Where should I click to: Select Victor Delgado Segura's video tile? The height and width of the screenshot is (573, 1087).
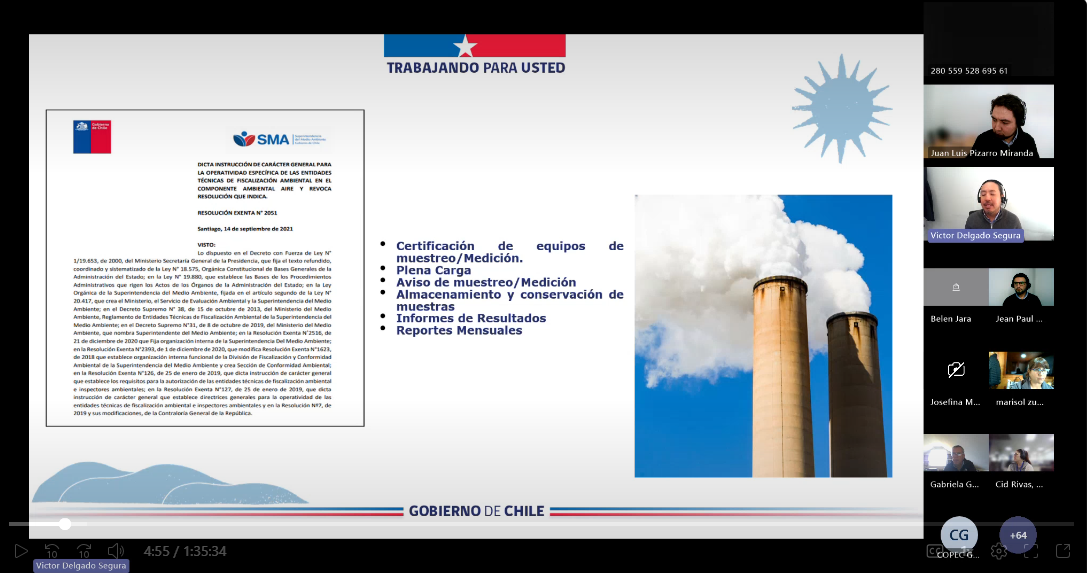(x=989, y=204)
